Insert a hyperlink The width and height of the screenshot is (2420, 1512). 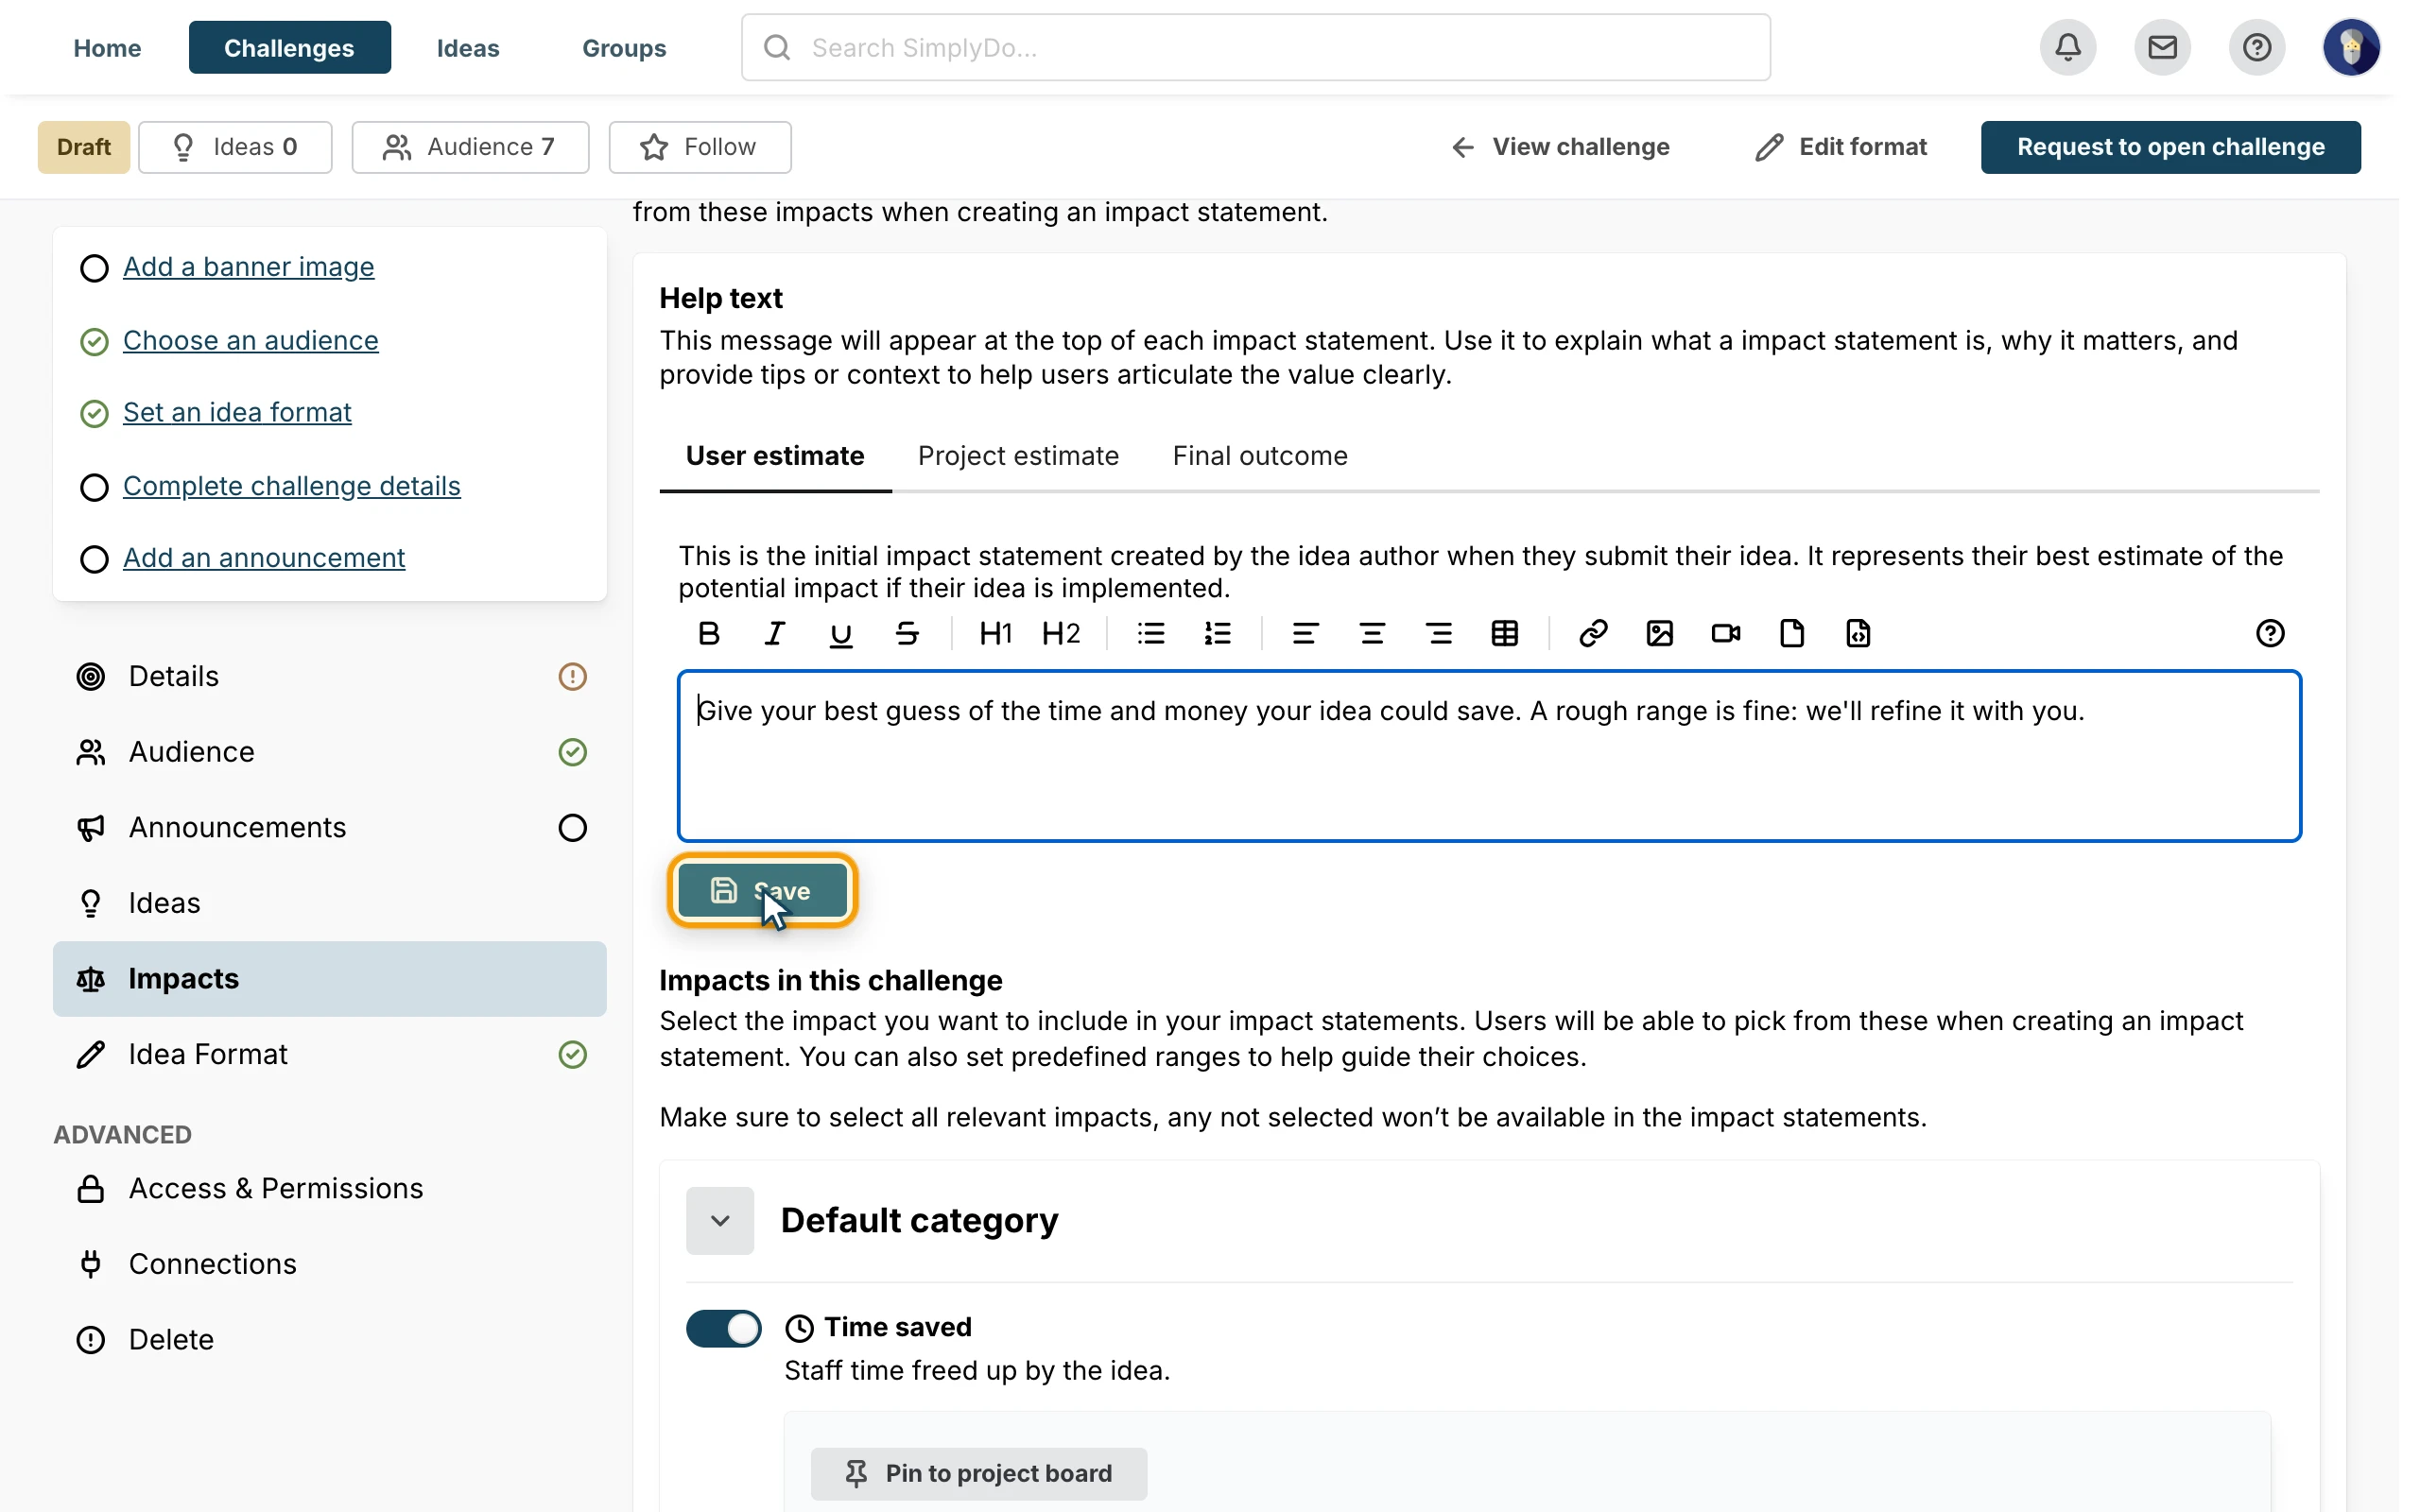[1593, 633]
